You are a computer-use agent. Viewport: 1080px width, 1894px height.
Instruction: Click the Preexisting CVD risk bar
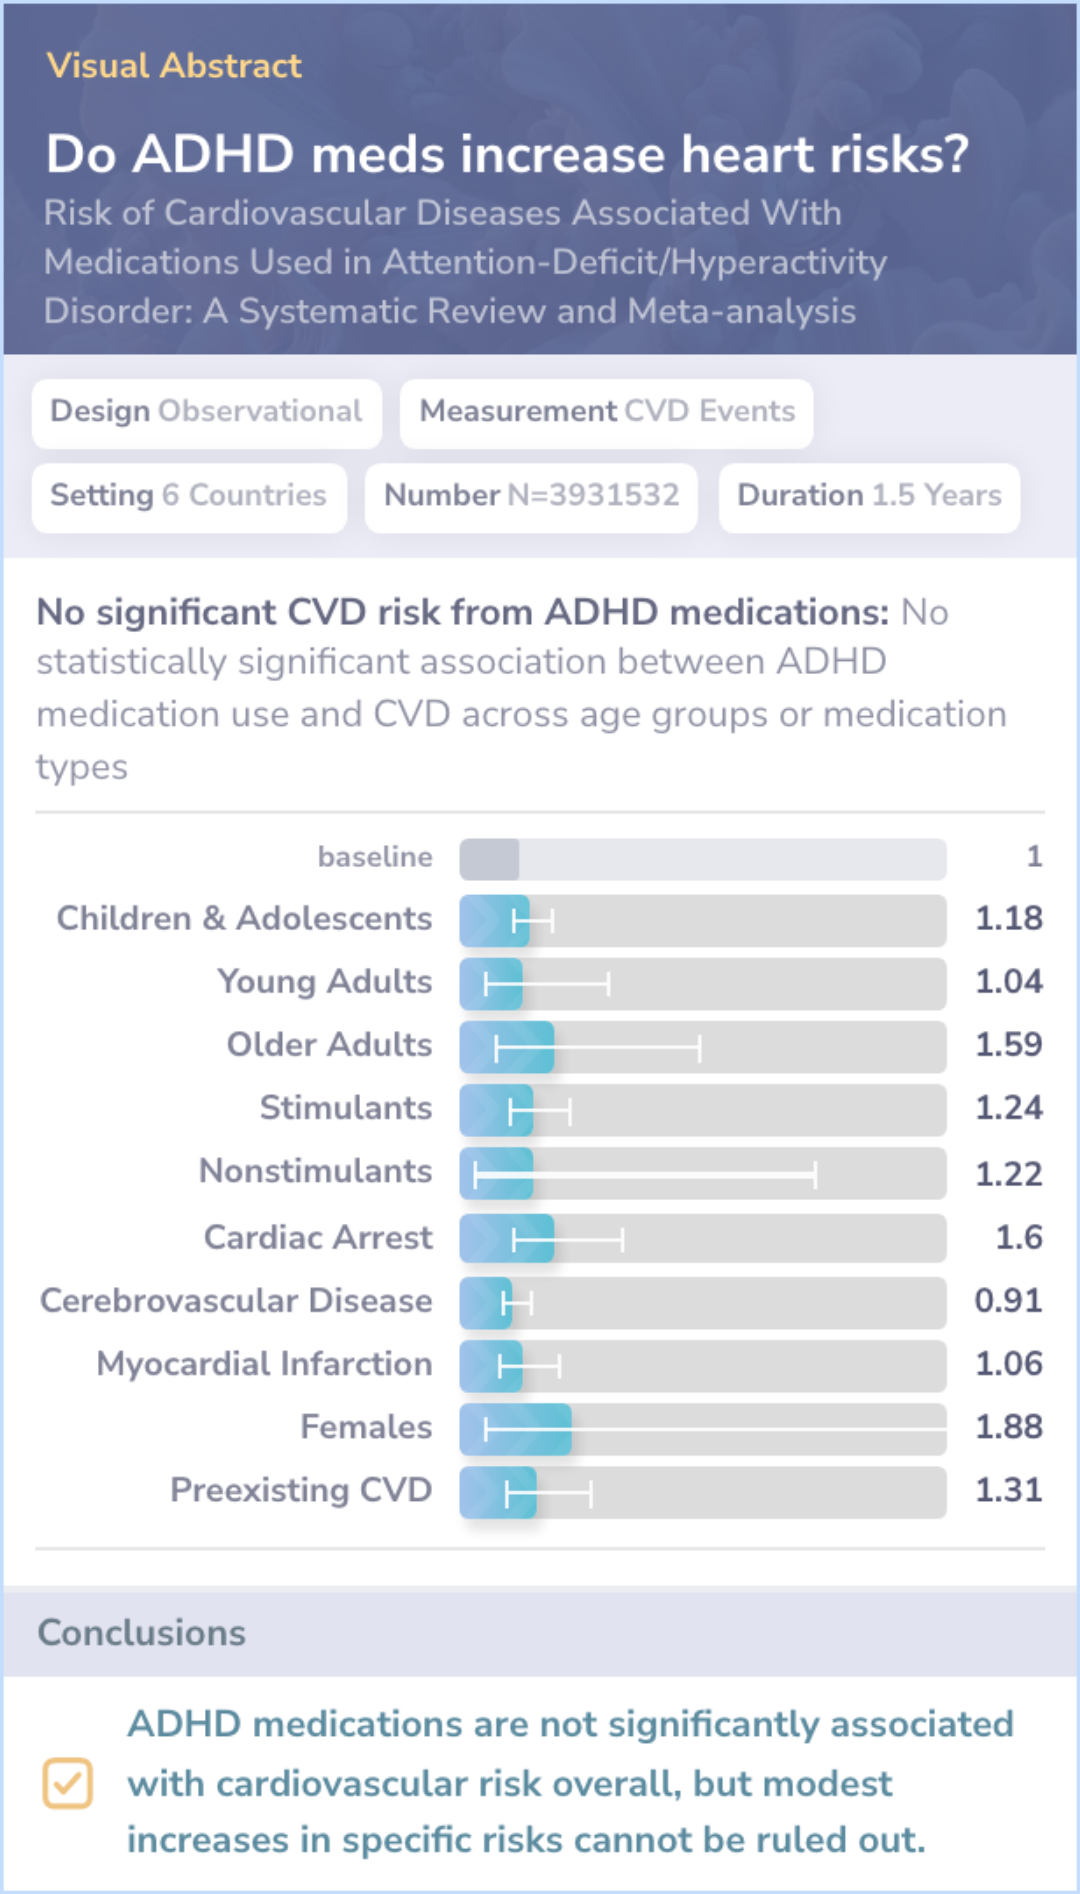click(x=702, y=1492)
